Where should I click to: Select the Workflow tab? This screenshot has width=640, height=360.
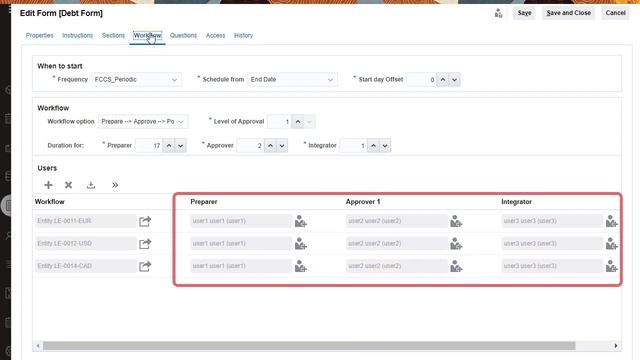pyautogui.click(x=147, y=36)
